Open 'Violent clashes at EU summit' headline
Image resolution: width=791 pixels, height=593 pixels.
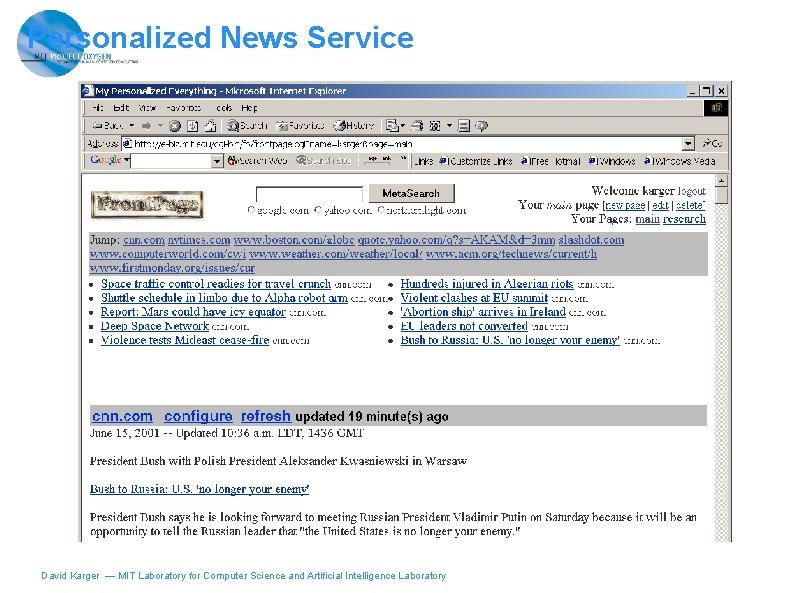[x=474, y=298]
